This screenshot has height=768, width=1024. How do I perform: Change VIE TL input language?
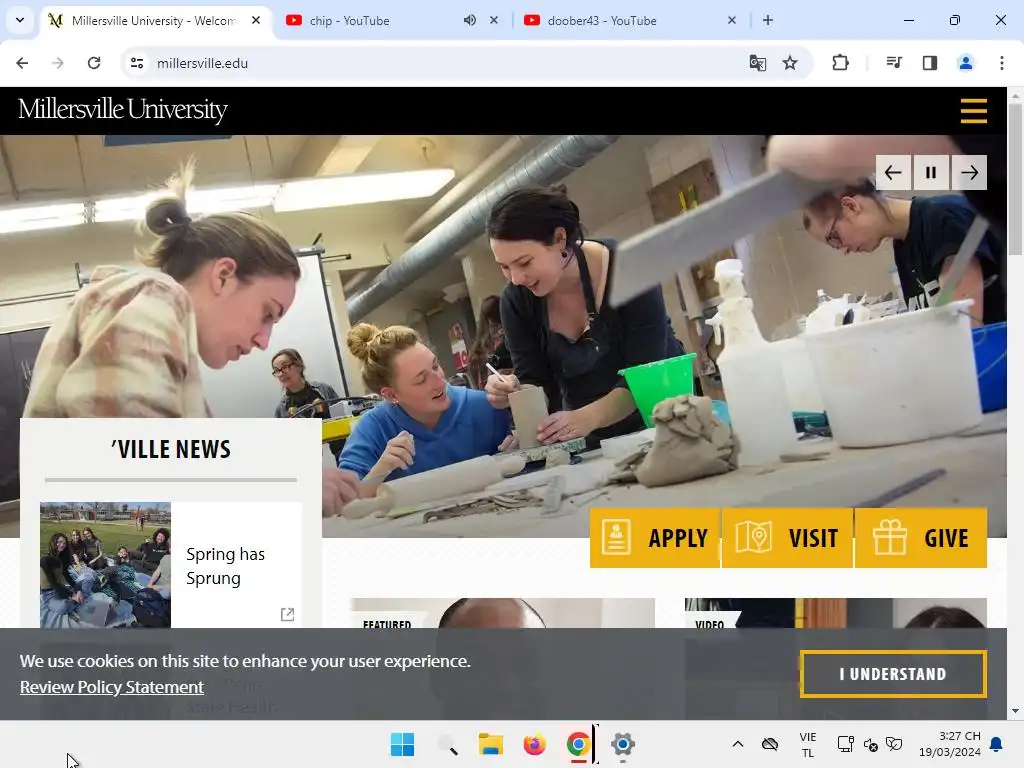[x=808, y=744]
